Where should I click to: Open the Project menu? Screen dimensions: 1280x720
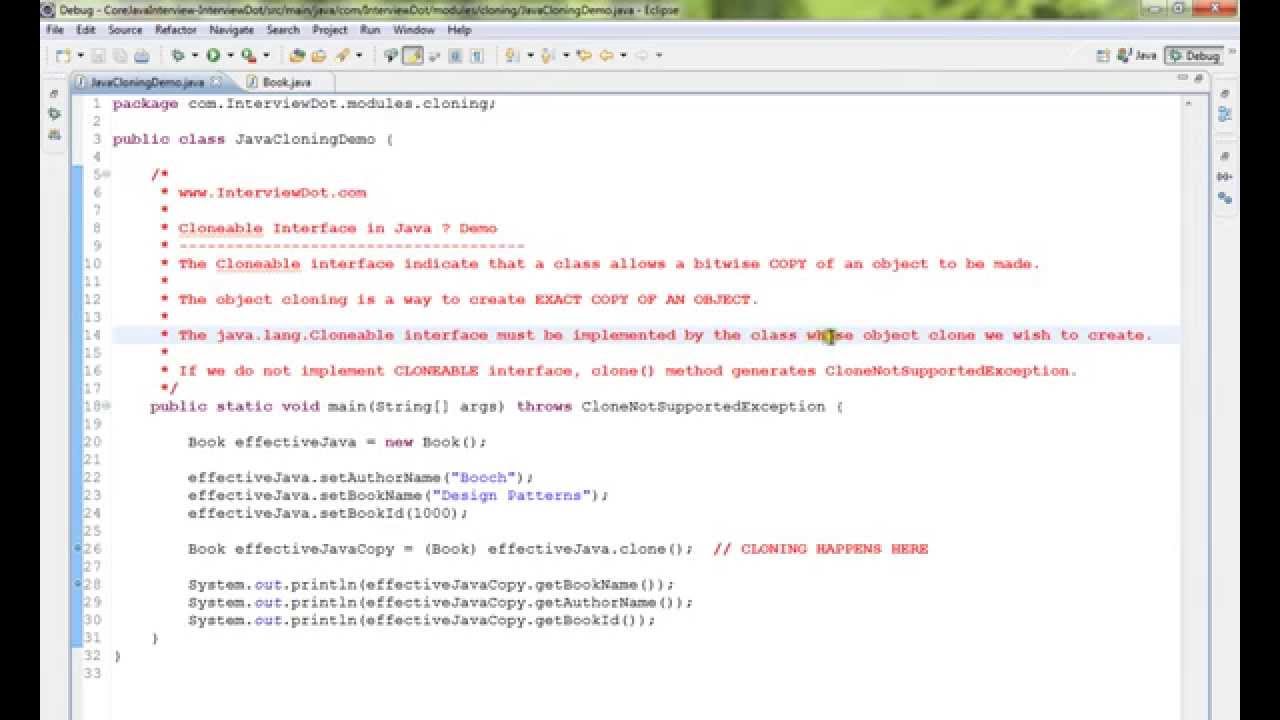pos(330,30)
